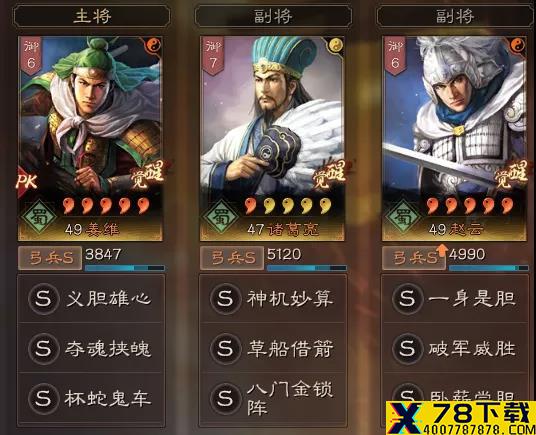Choose the 一身是胆 skill
The image size is (536, 435).
455,299
